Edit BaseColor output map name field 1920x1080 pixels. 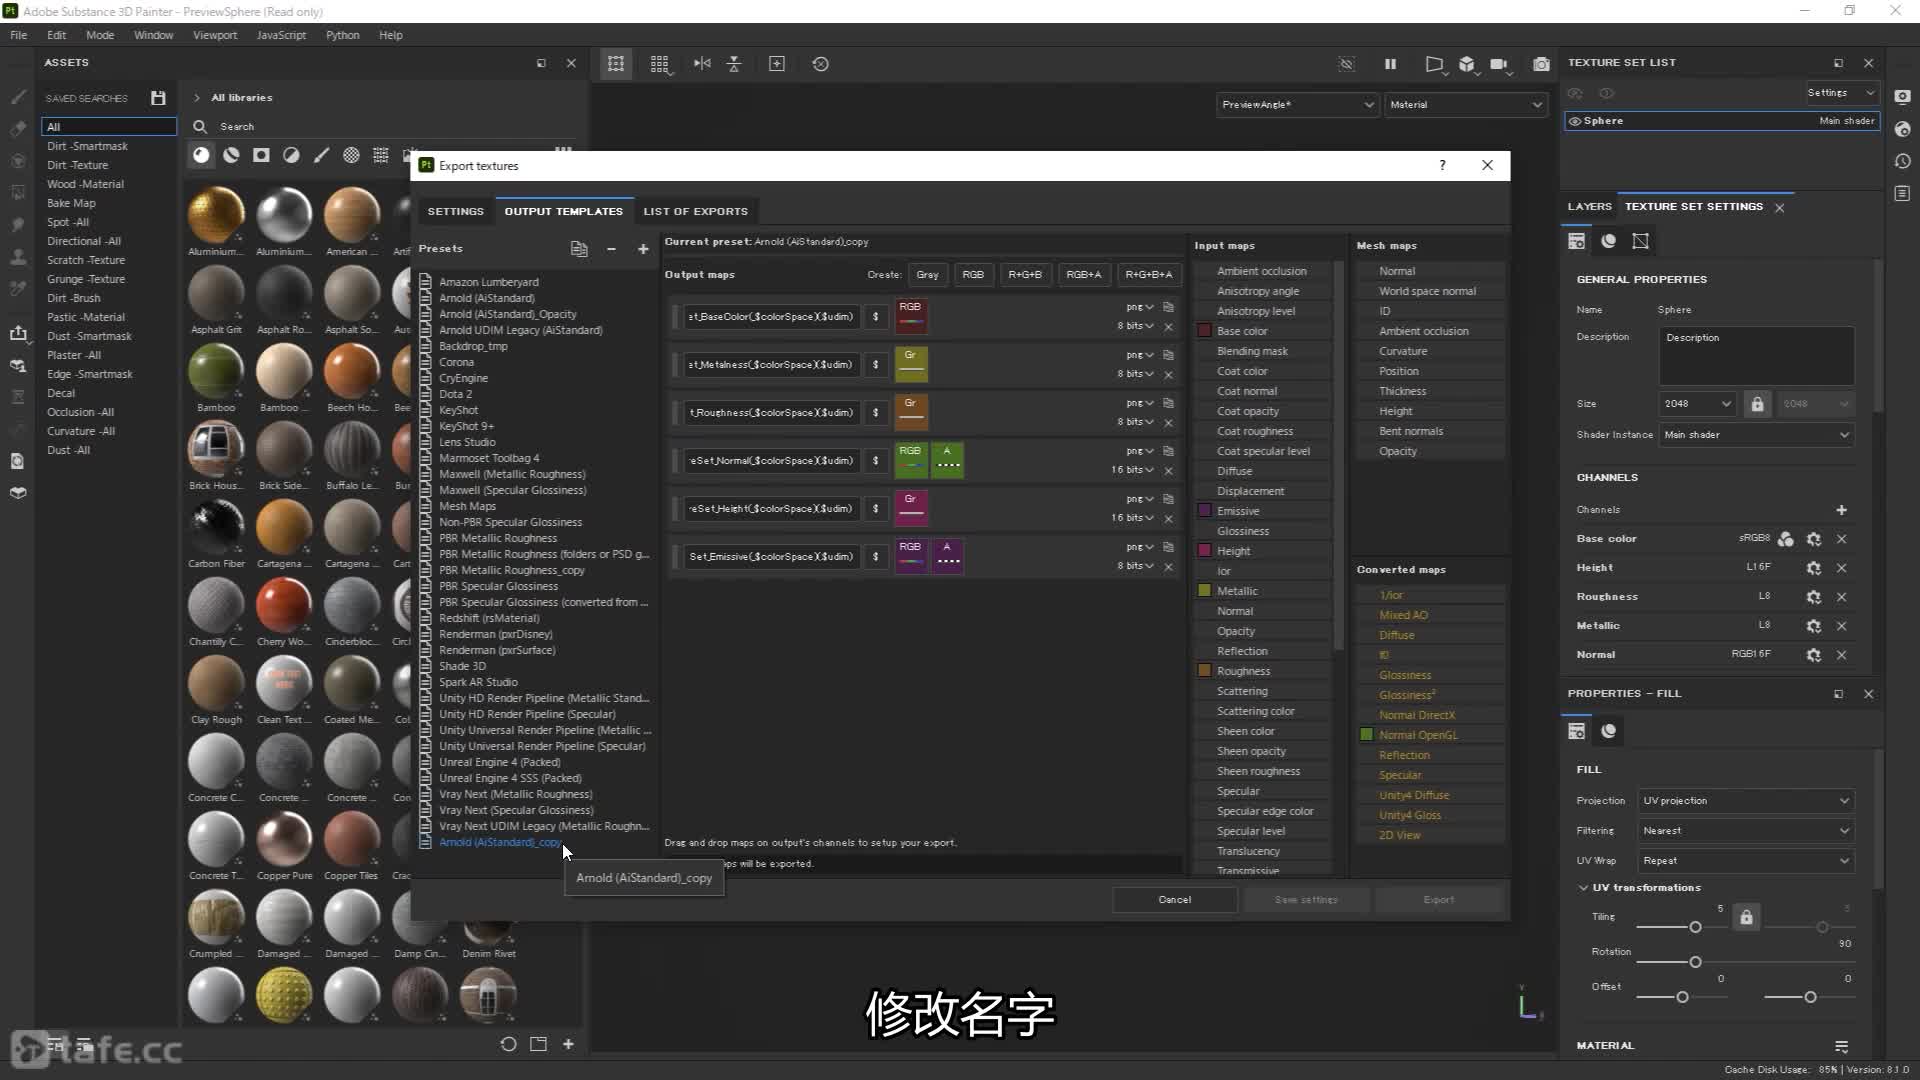click(x=771, y=317)
